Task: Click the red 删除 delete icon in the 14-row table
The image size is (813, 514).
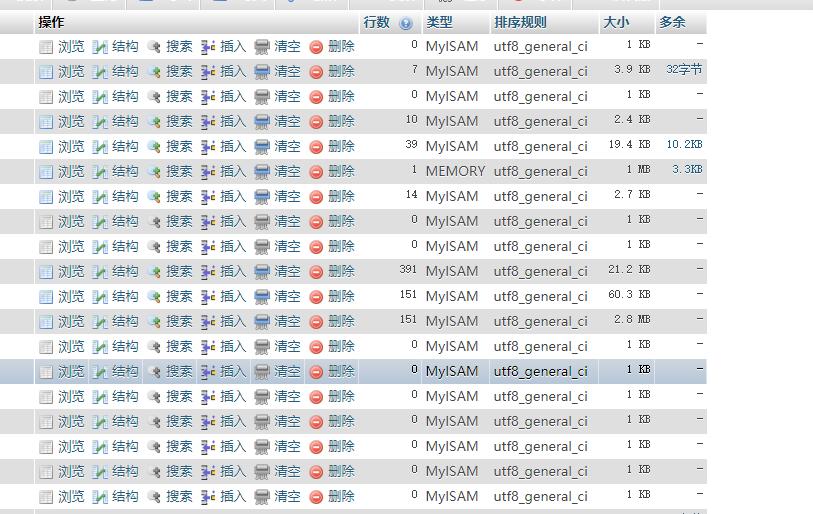Action: pyautogui.click(x=316, y=196)
